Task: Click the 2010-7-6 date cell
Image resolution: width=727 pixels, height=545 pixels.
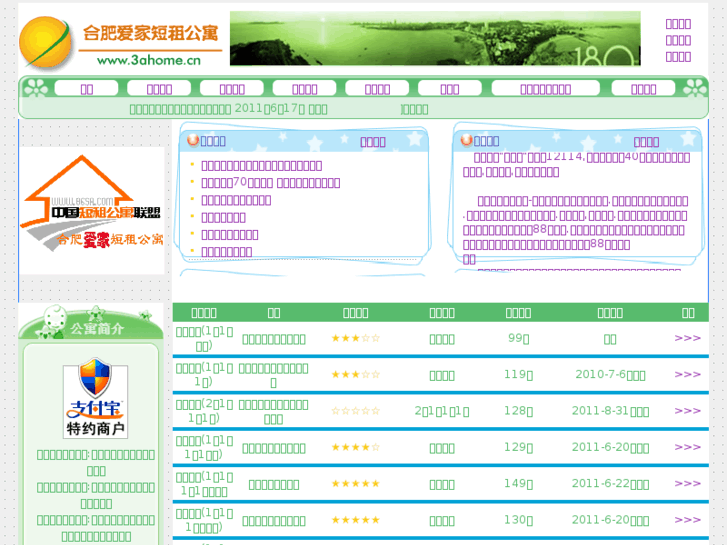Action: point(610,375)
